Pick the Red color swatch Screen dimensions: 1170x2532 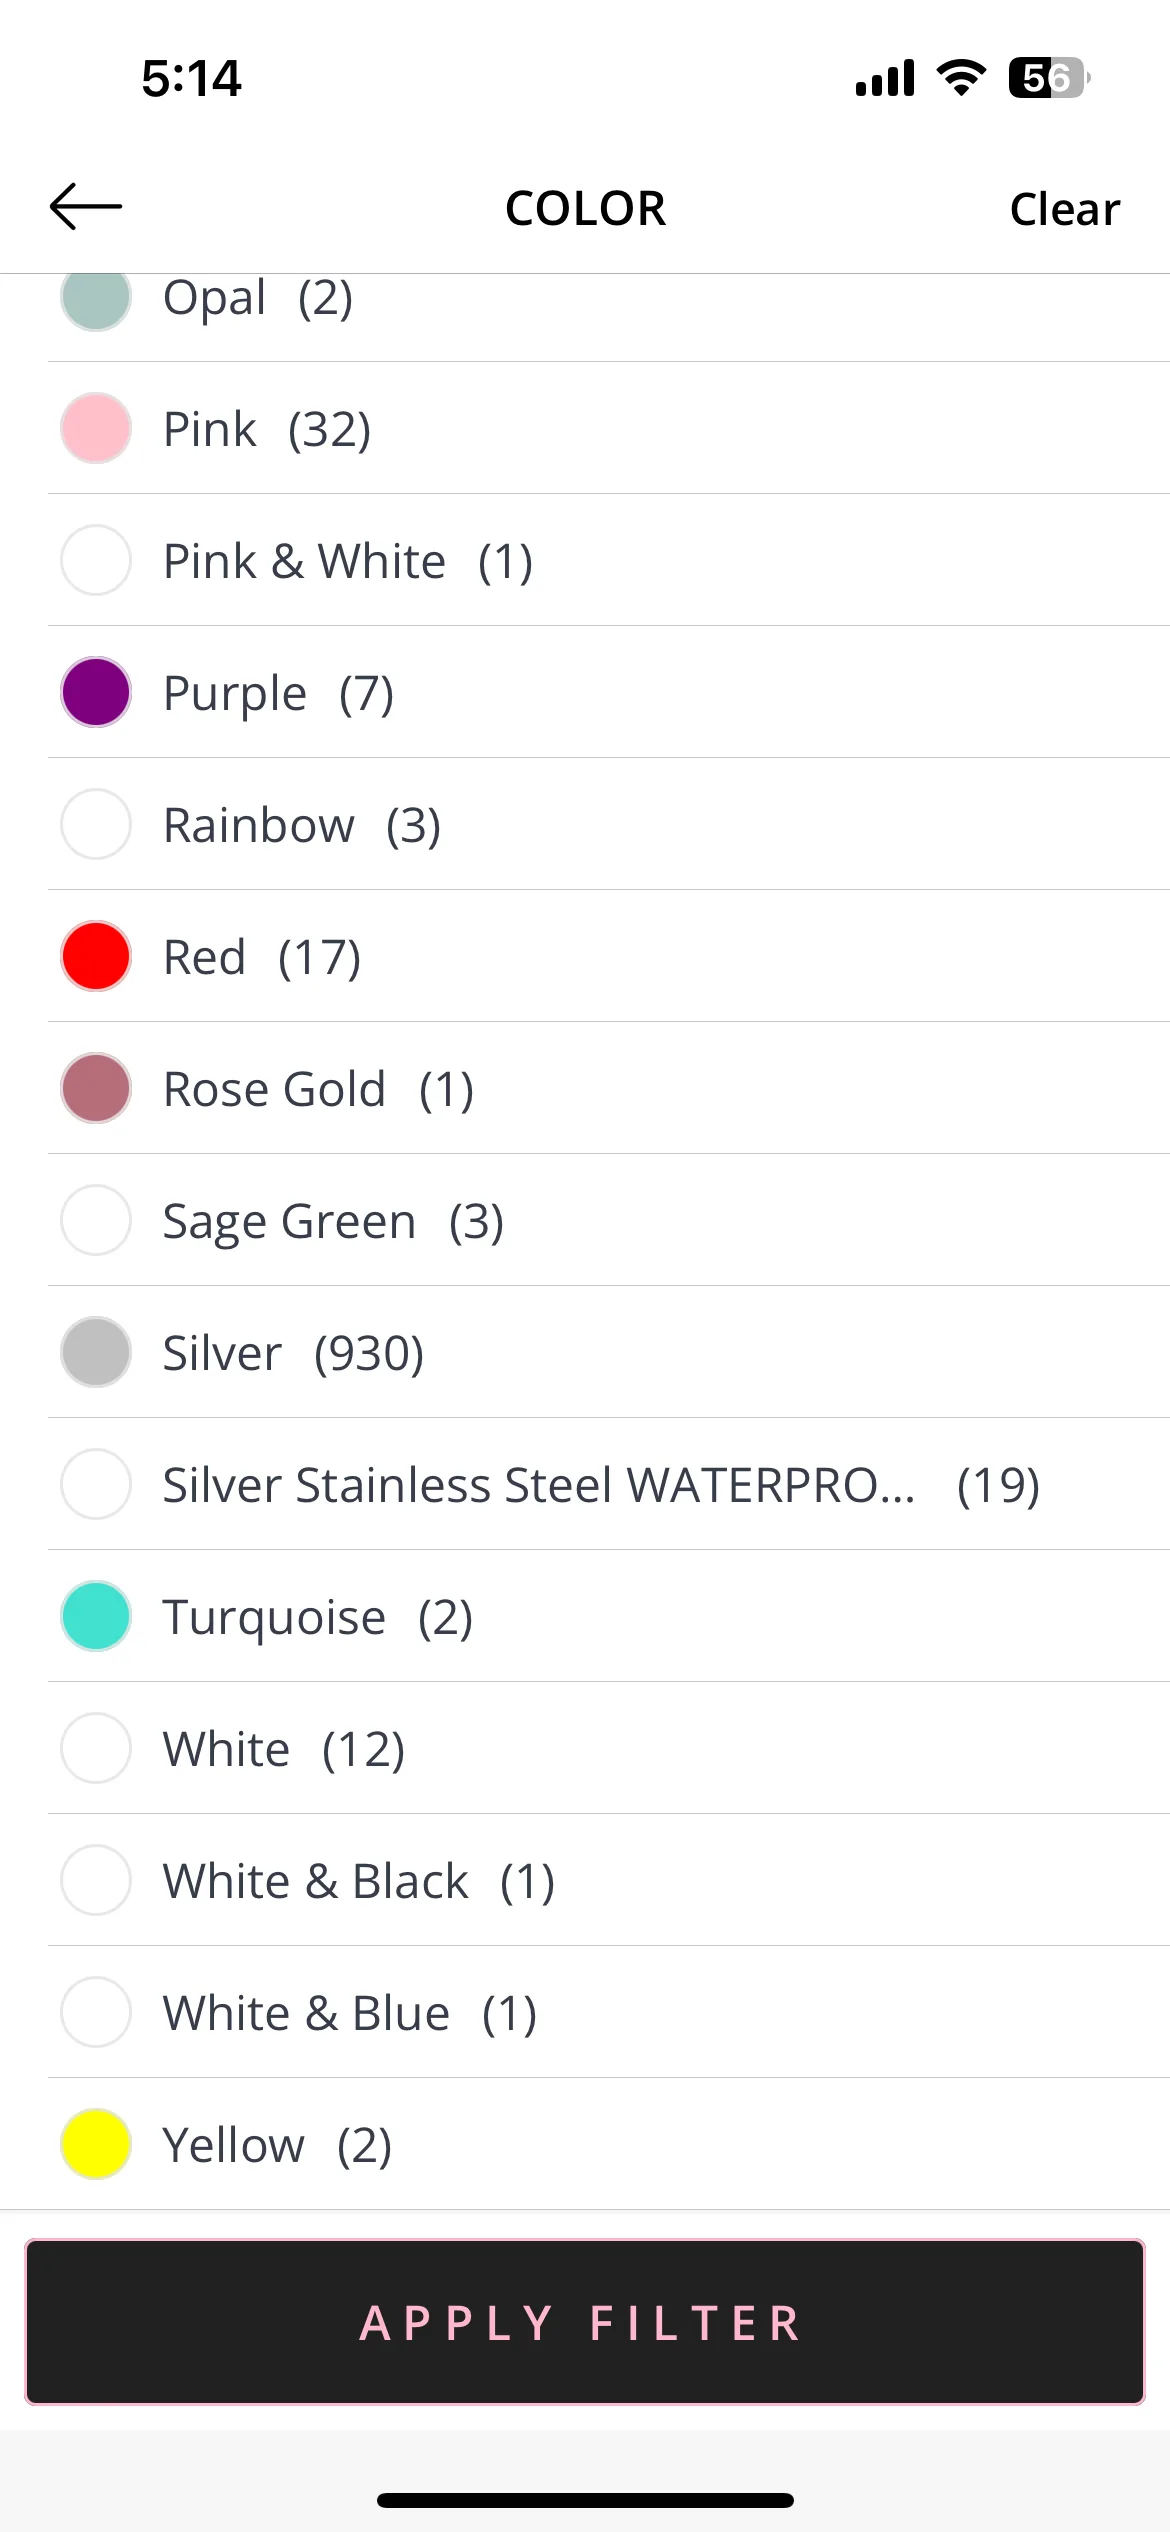(96, 956)
